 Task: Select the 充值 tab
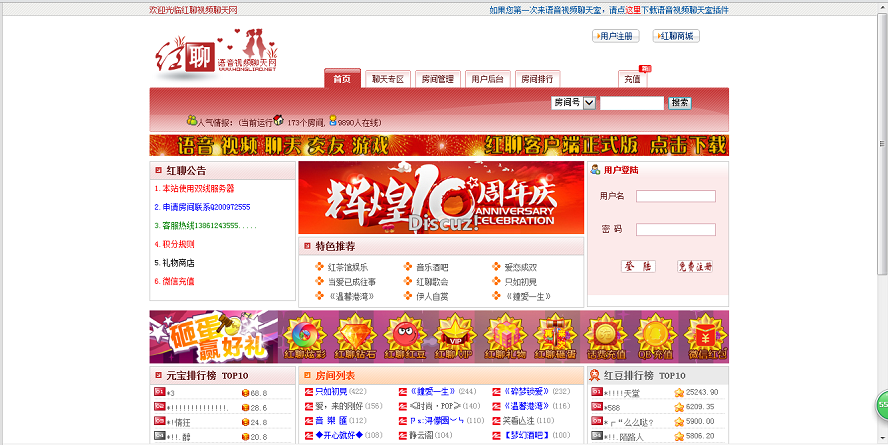(x=632, y=79)
